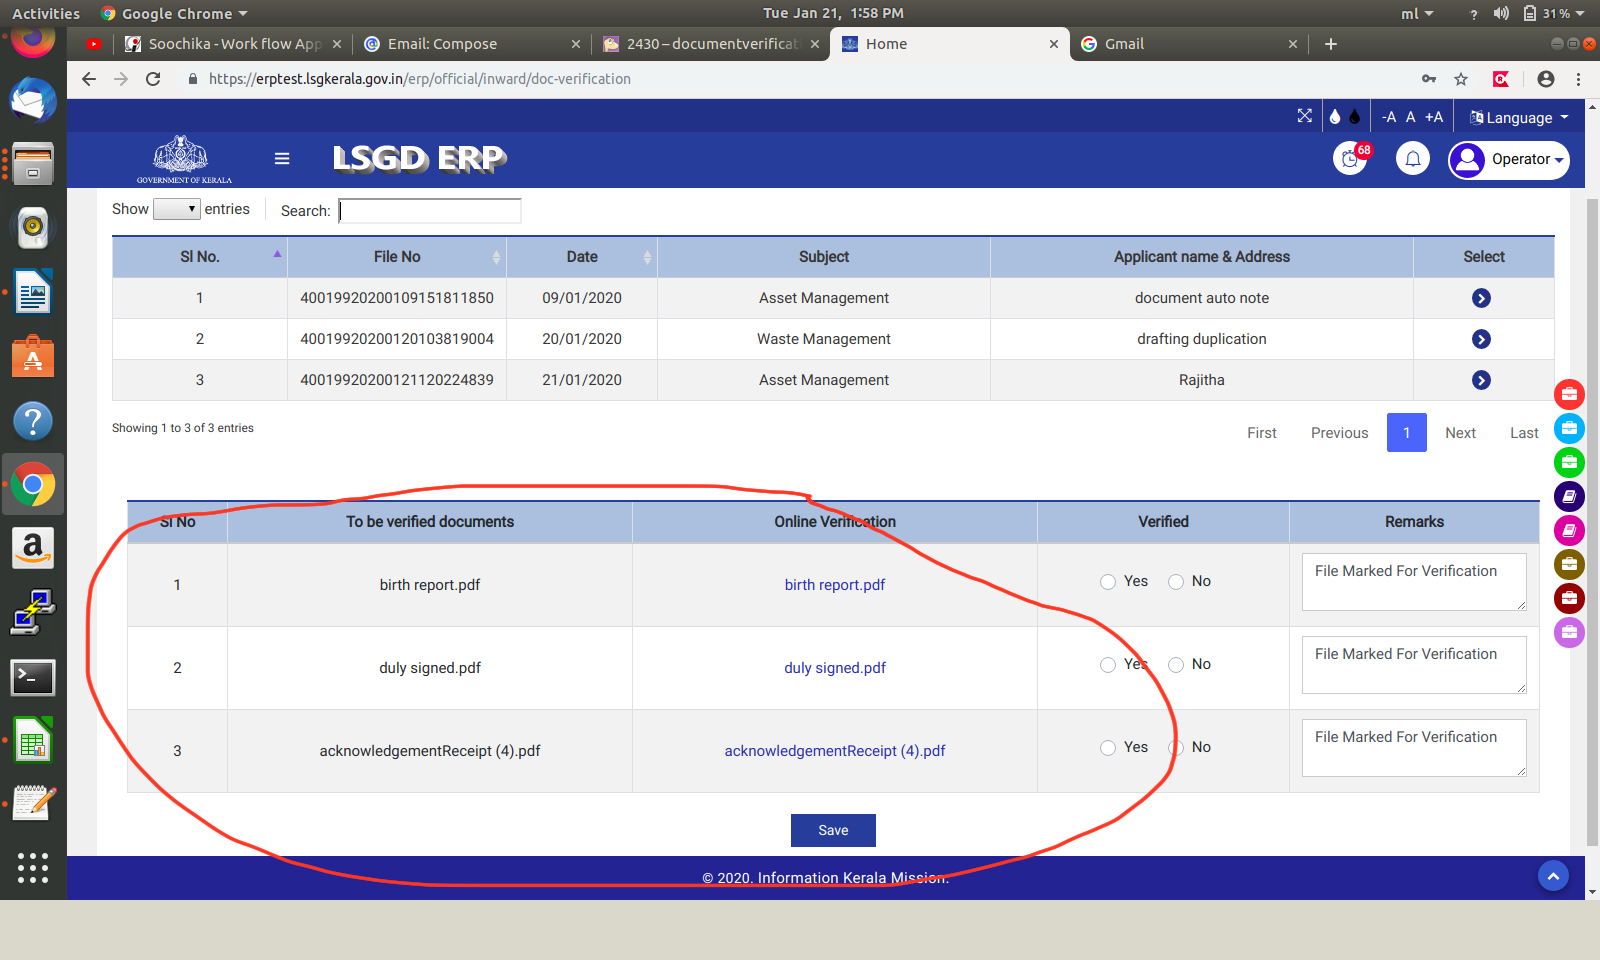Screen dimensions: 1600x960
Task: Select No for duly signed.pdf verification
Action: tap(1176, 665)
